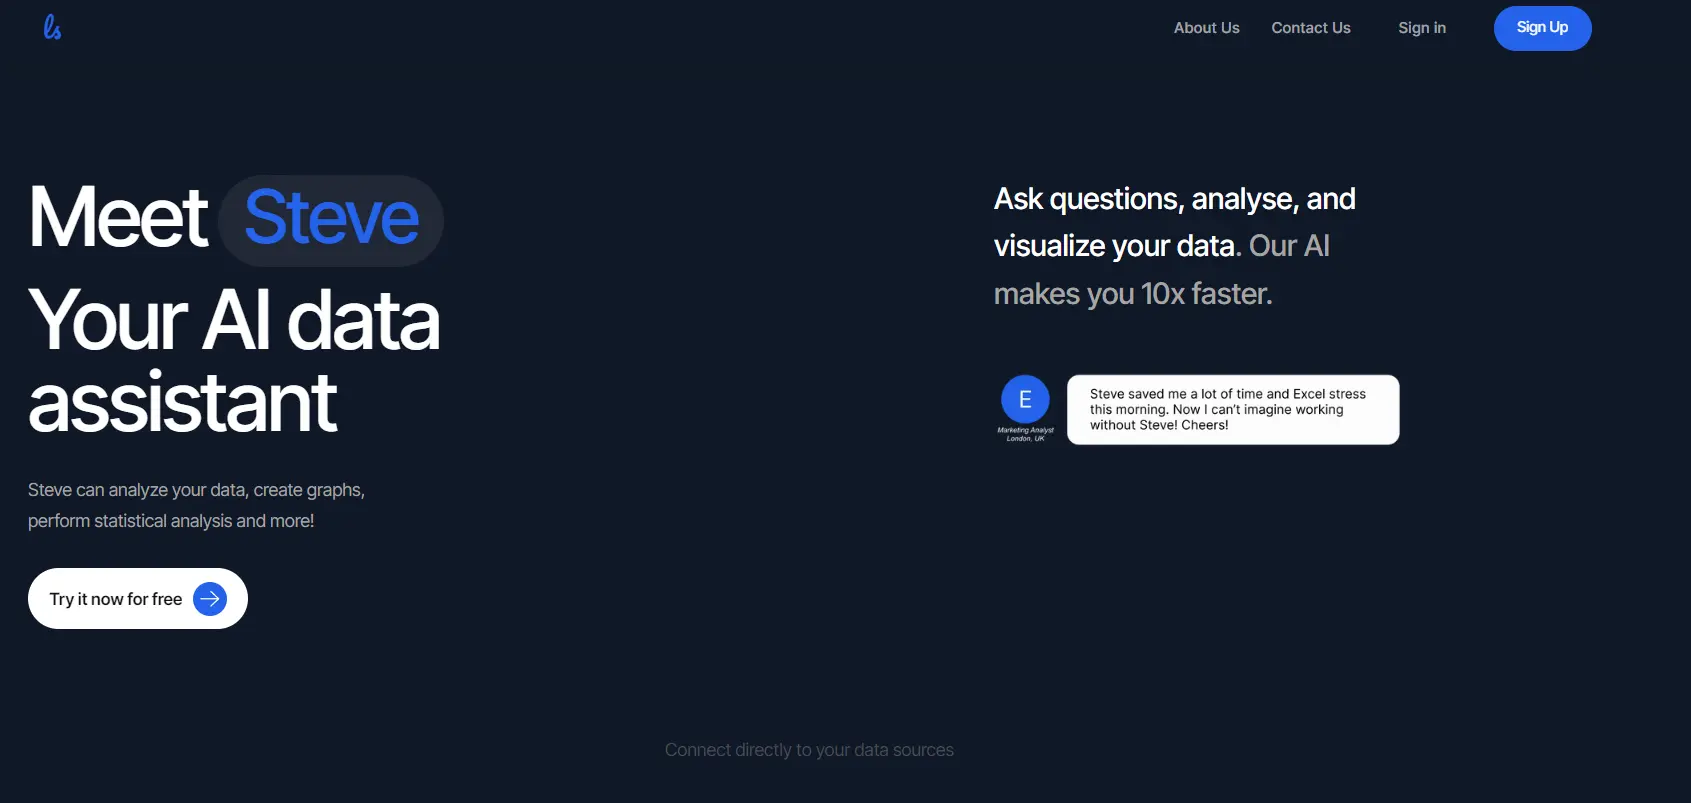Screen dimensions: 1691x803
Task: Click 'Marketing Analyst London, UK' caption
Action: point(1025,434)
